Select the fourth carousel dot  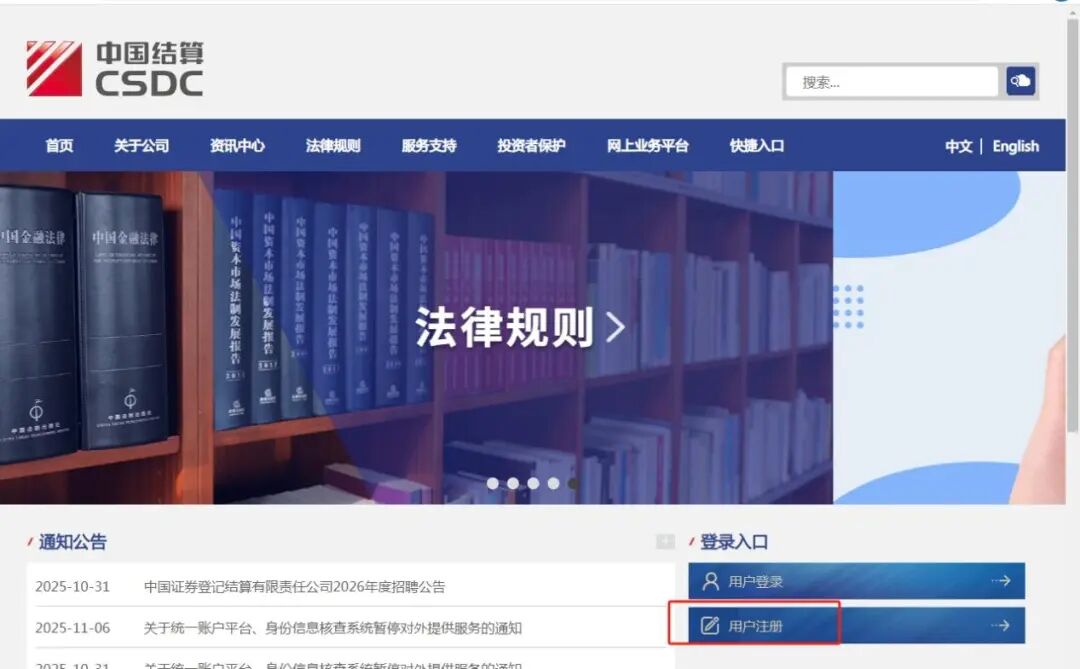tap(553, 484)
